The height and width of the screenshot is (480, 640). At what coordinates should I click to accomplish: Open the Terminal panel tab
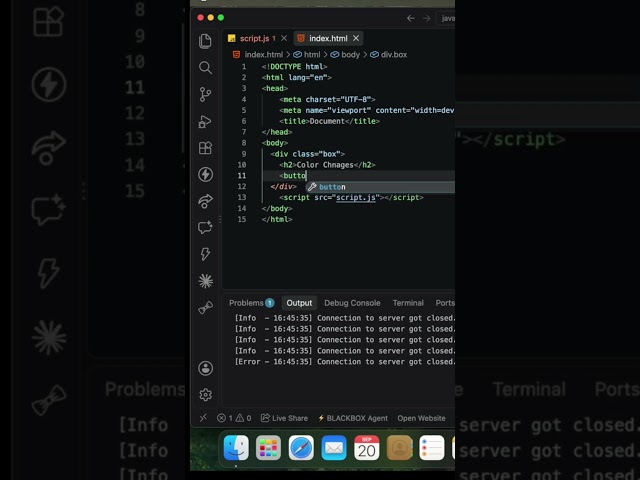(x=408, y=303)
